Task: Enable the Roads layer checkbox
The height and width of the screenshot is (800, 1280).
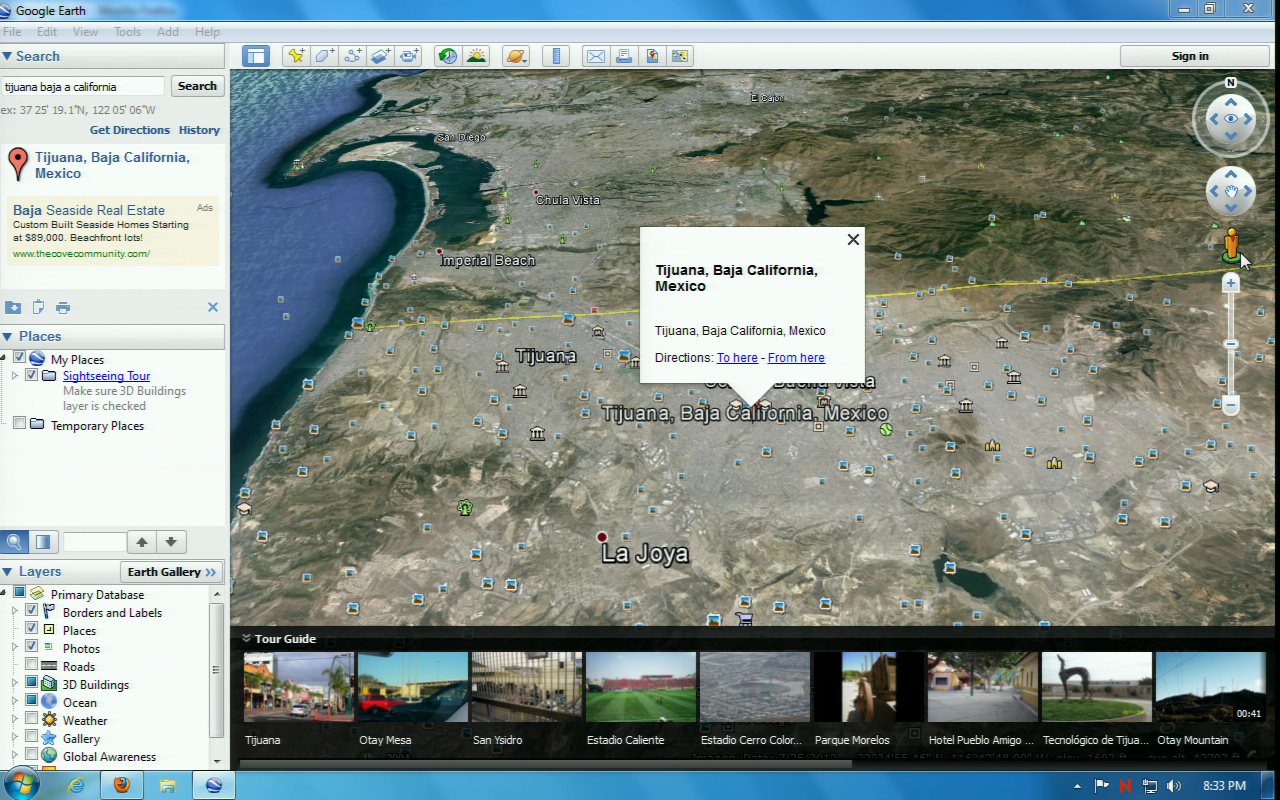Action: pyautogui.click(x=32, y=666)
